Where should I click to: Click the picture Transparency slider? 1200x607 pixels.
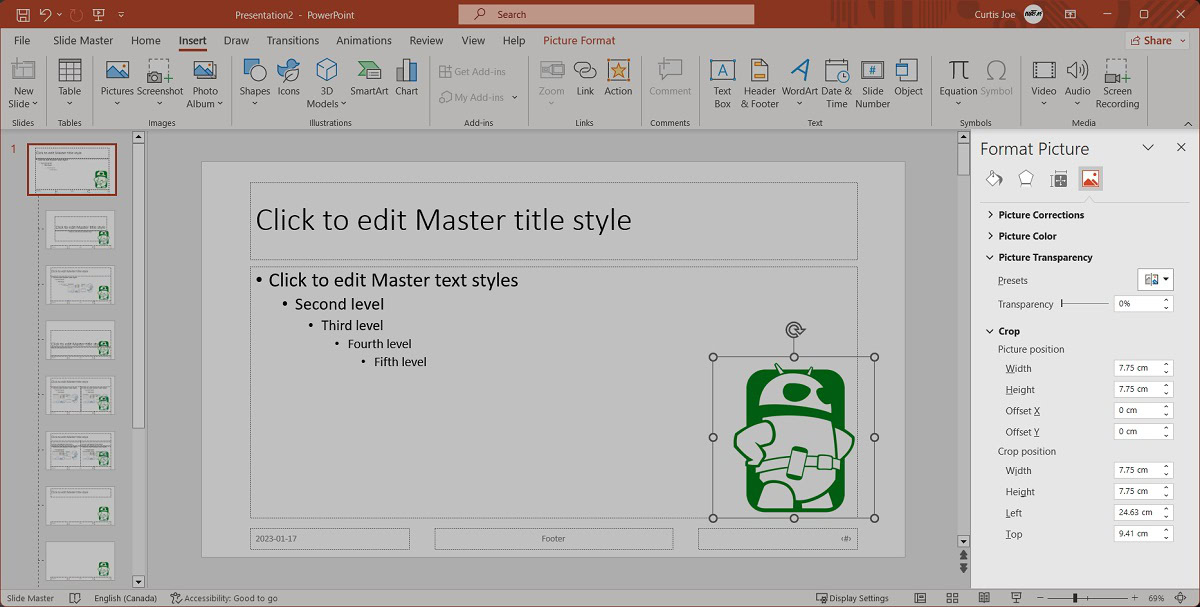tap(1085, 303)
